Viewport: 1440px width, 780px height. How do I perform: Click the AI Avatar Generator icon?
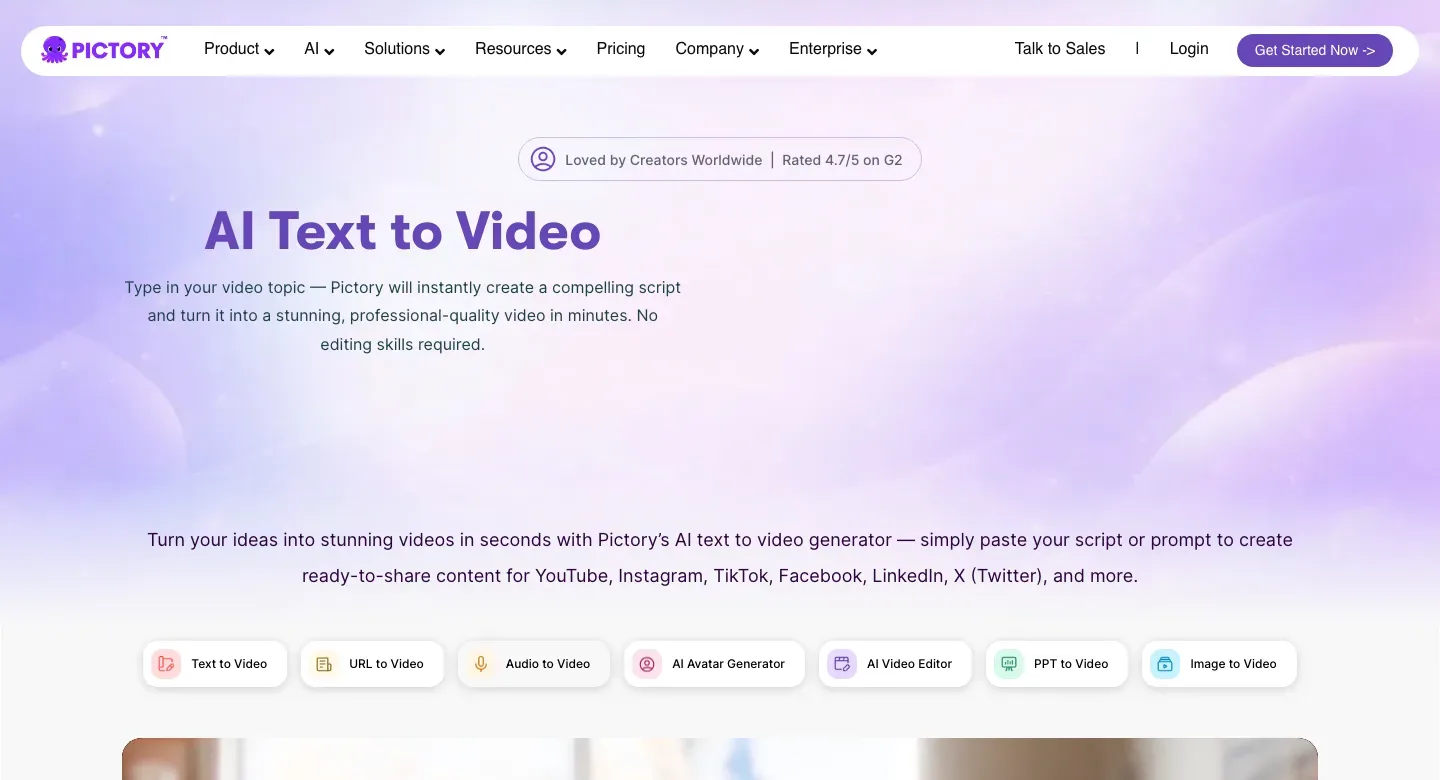coord(647,664)
